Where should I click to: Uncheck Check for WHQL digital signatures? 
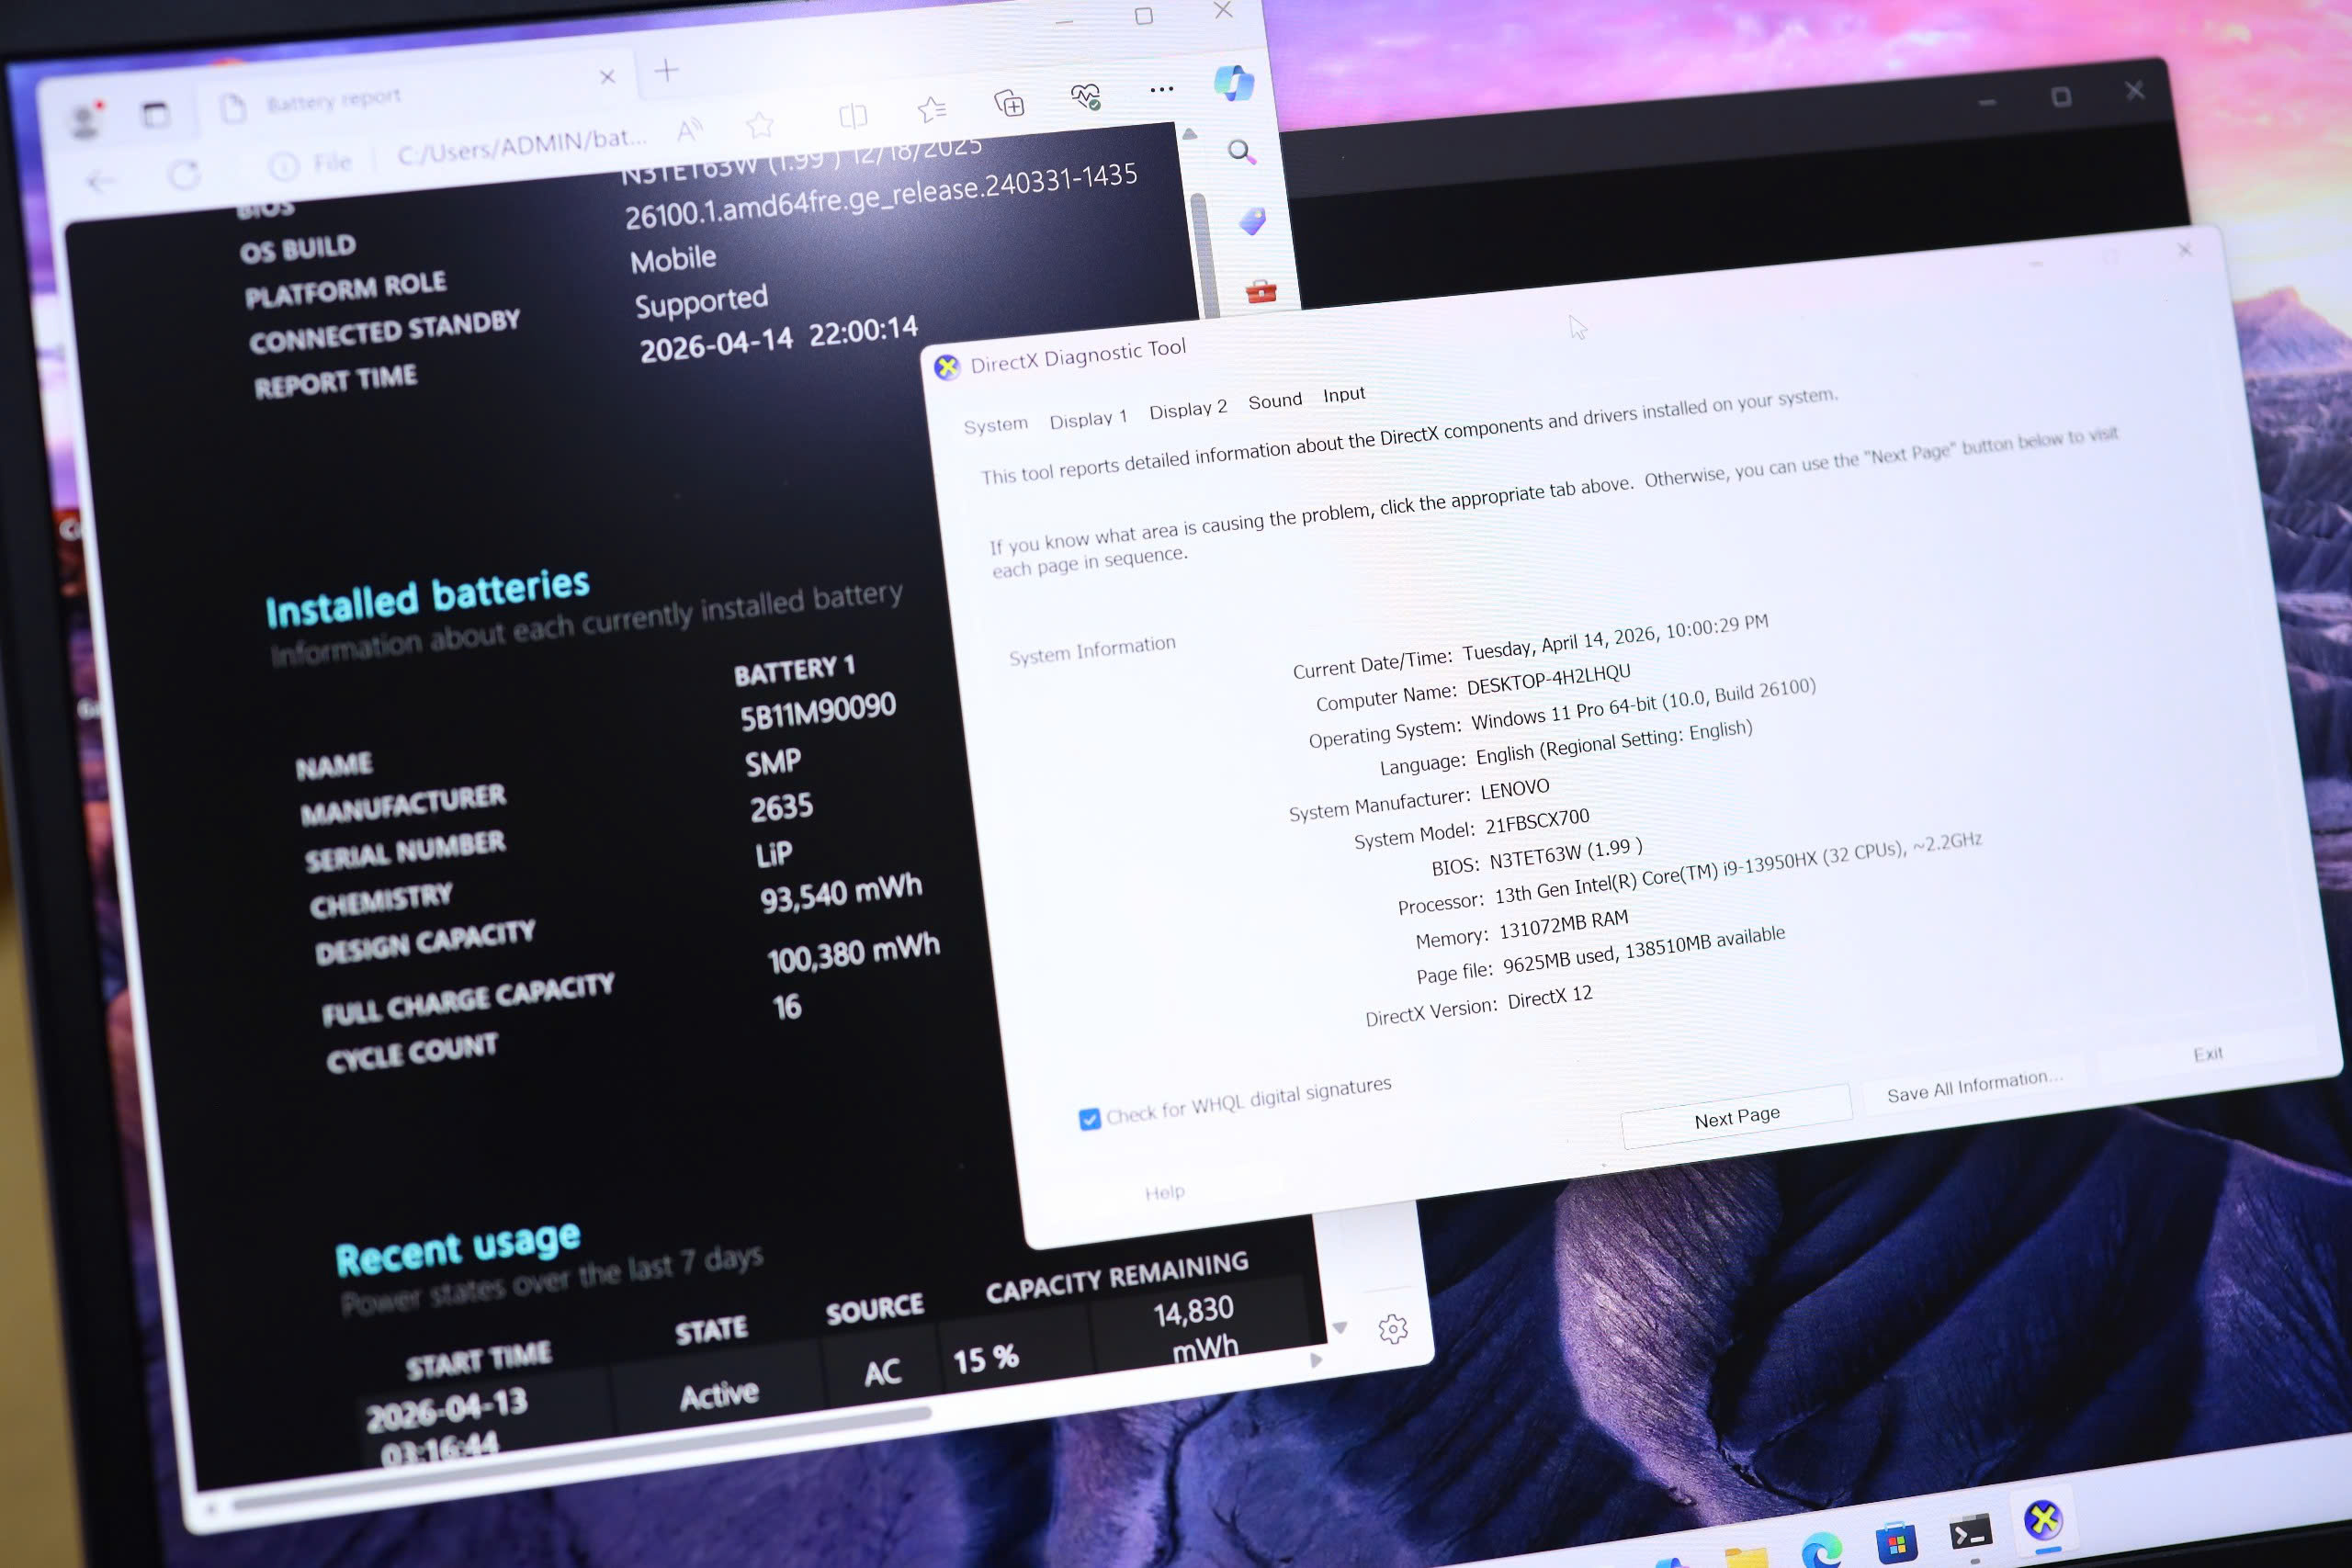click(1089, 1118)
